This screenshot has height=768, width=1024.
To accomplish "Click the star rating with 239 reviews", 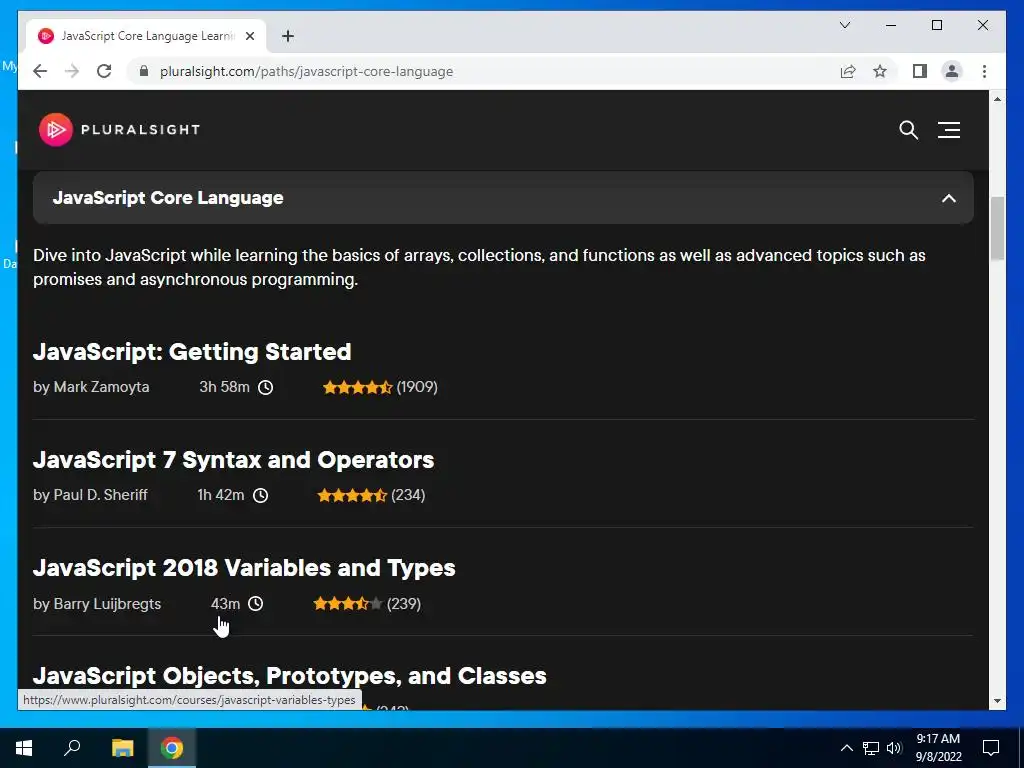I will click(347, 603).
